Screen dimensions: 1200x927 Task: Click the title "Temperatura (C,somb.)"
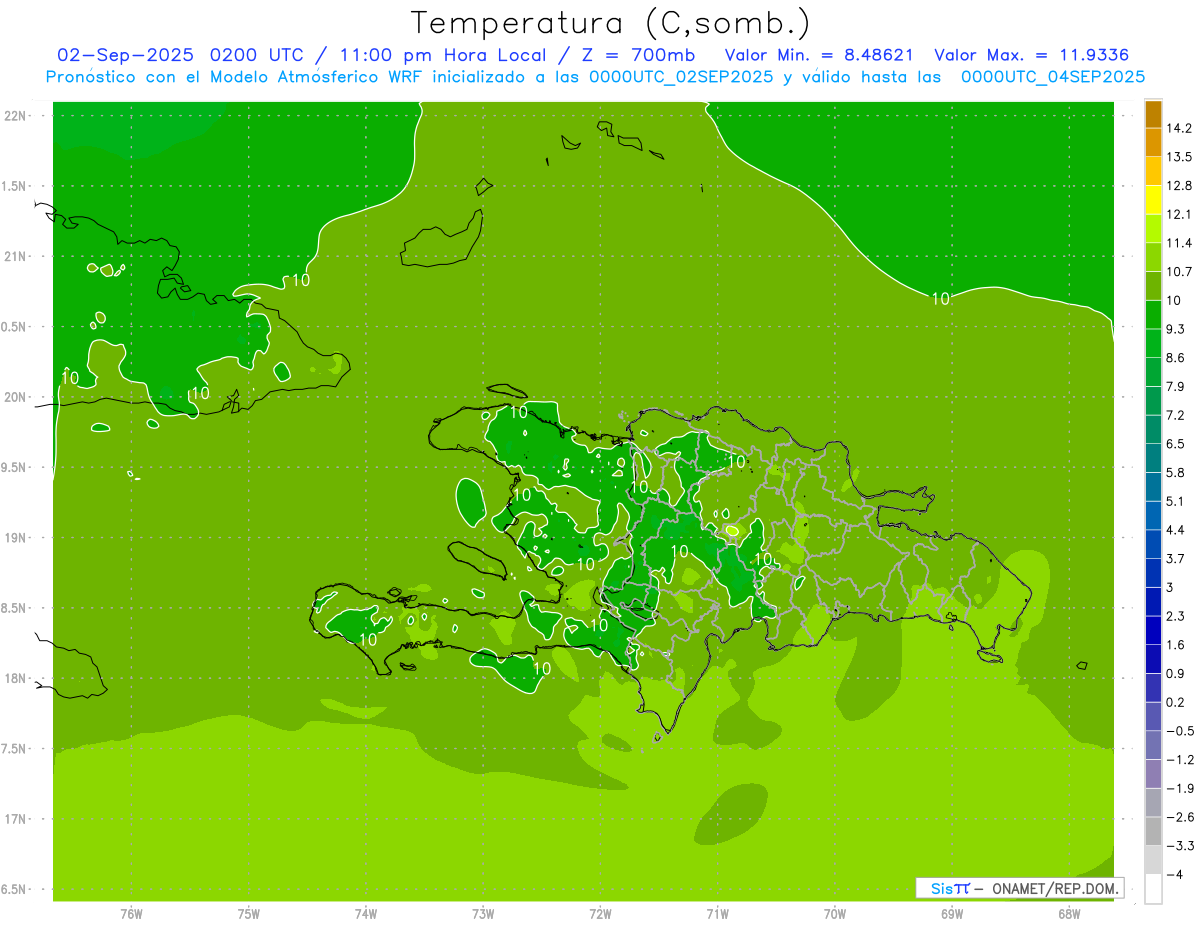point(611,23)
